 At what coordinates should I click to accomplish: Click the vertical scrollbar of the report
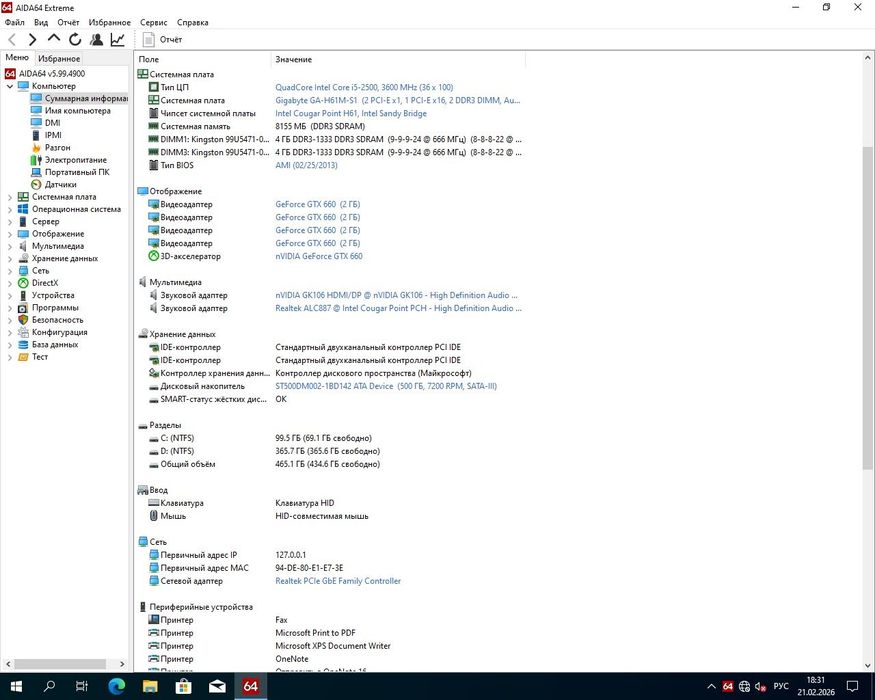point(868,307)
